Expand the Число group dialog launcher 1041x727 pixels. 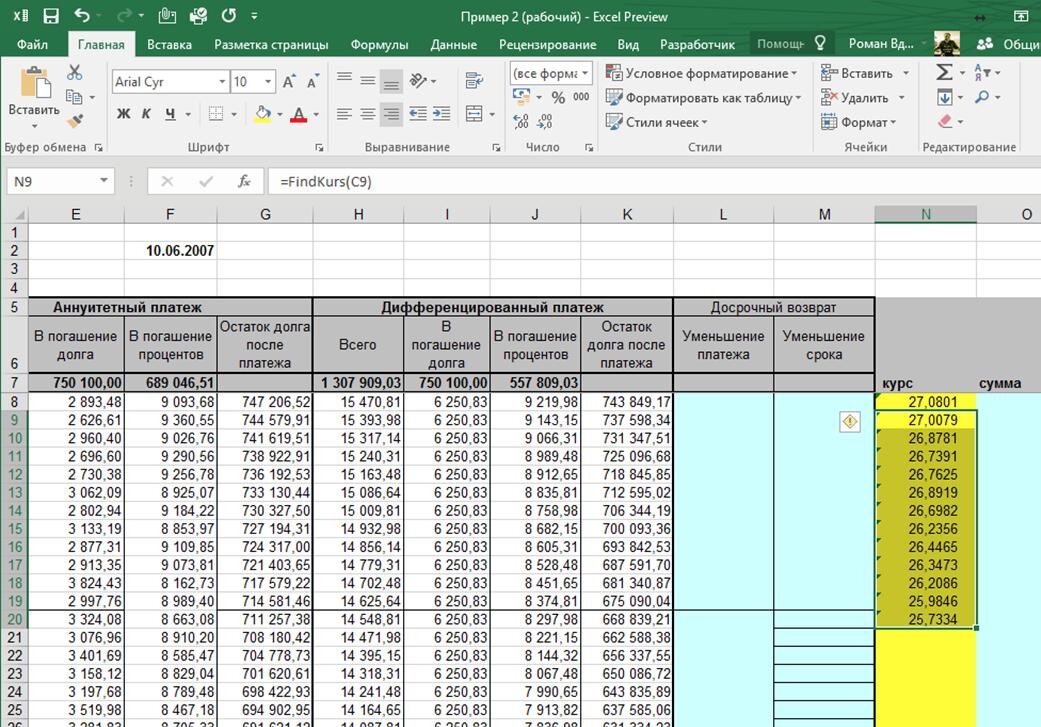(589, 147)
